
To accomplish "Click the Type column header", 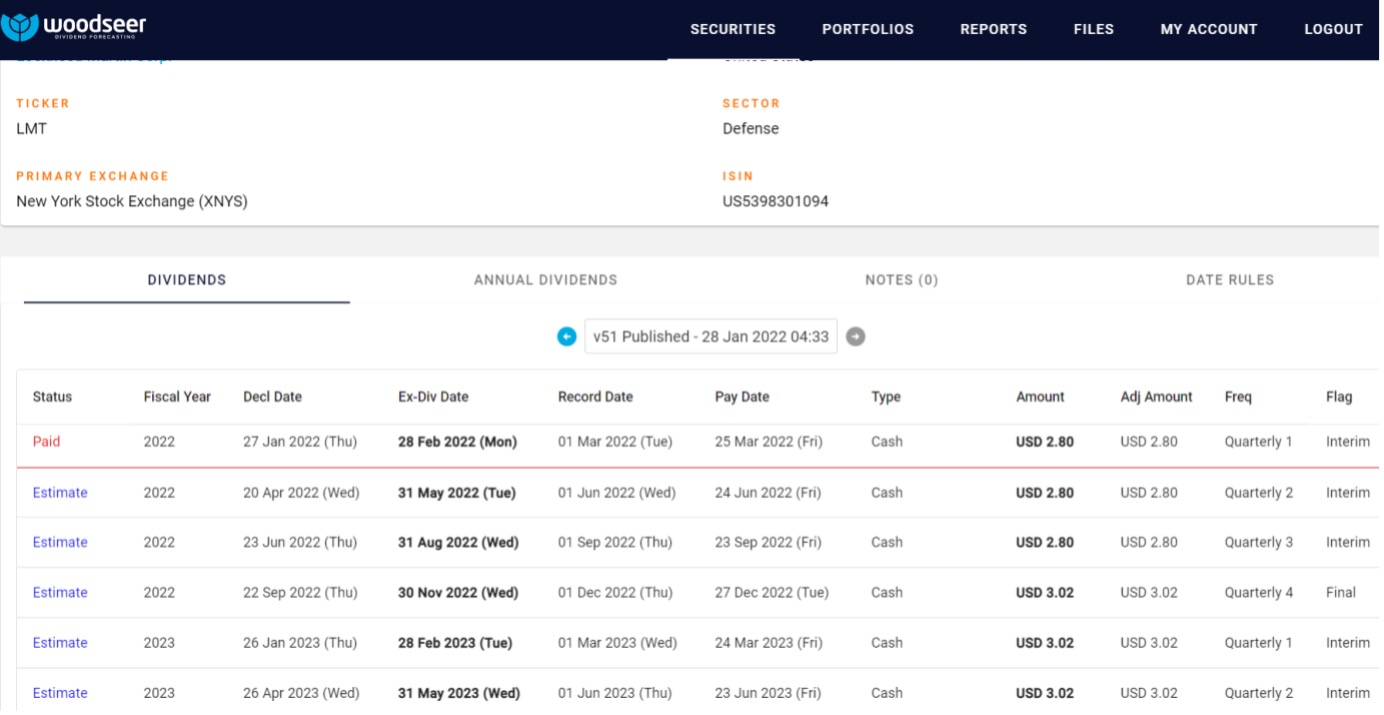I will (x=886, y=397).
